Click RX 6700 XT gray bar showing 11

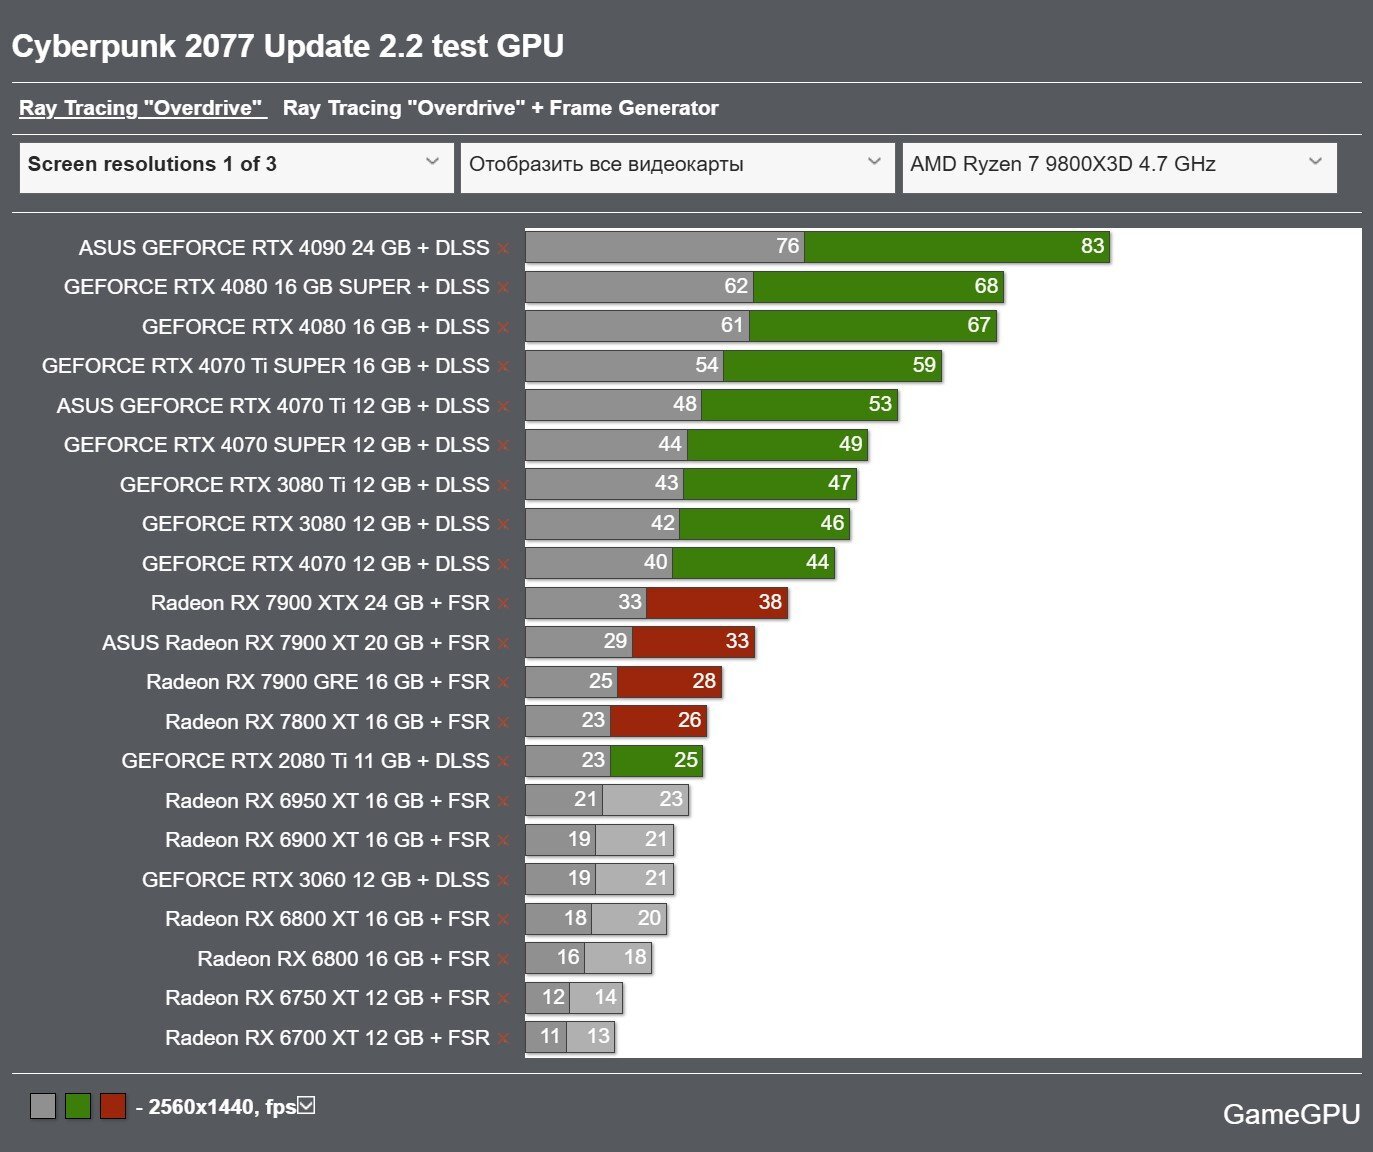point(546,1036)
